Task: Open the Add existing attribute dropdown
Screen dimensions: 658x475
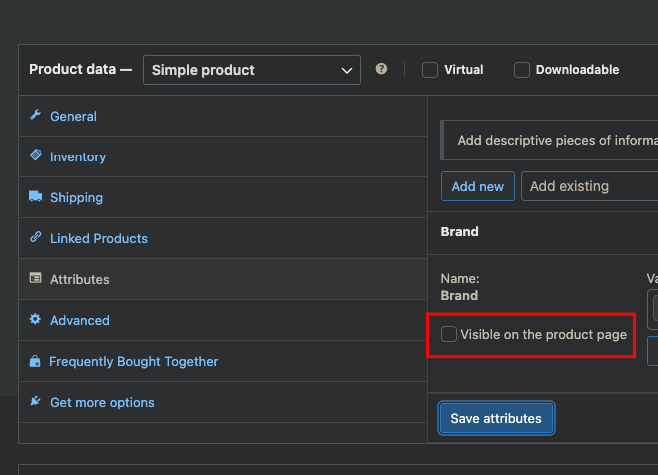Action: (x=590, y=186)
